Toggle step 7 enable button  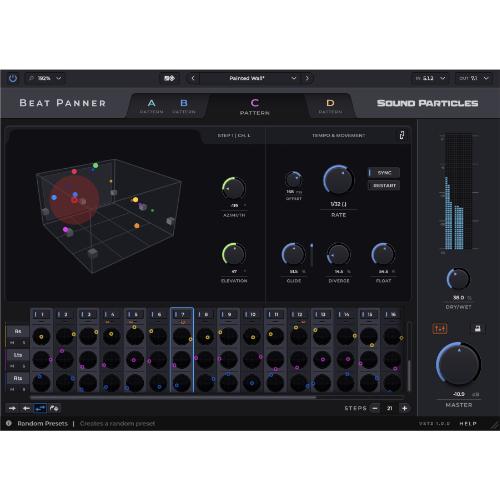182,314
